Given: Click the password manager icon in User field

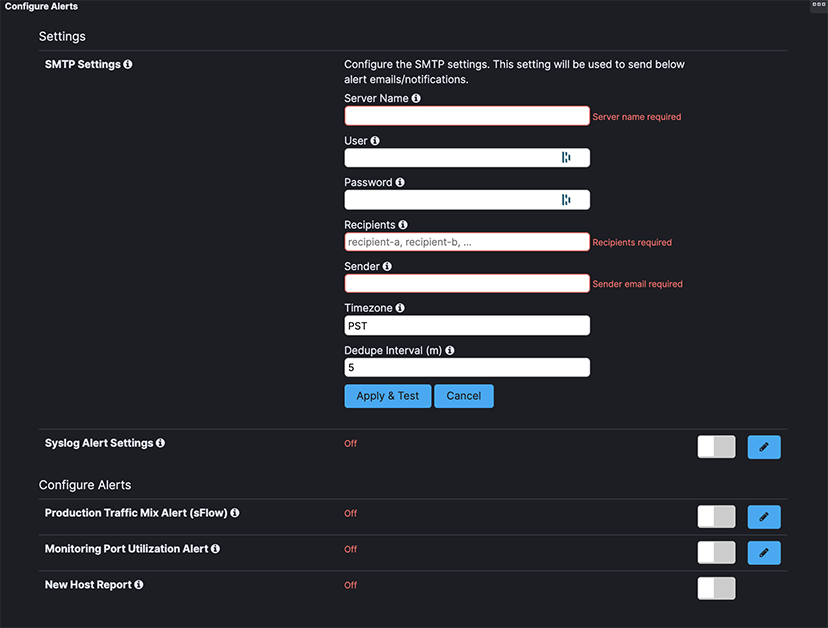Looking at the screenshot, I should tap(566, 157).
